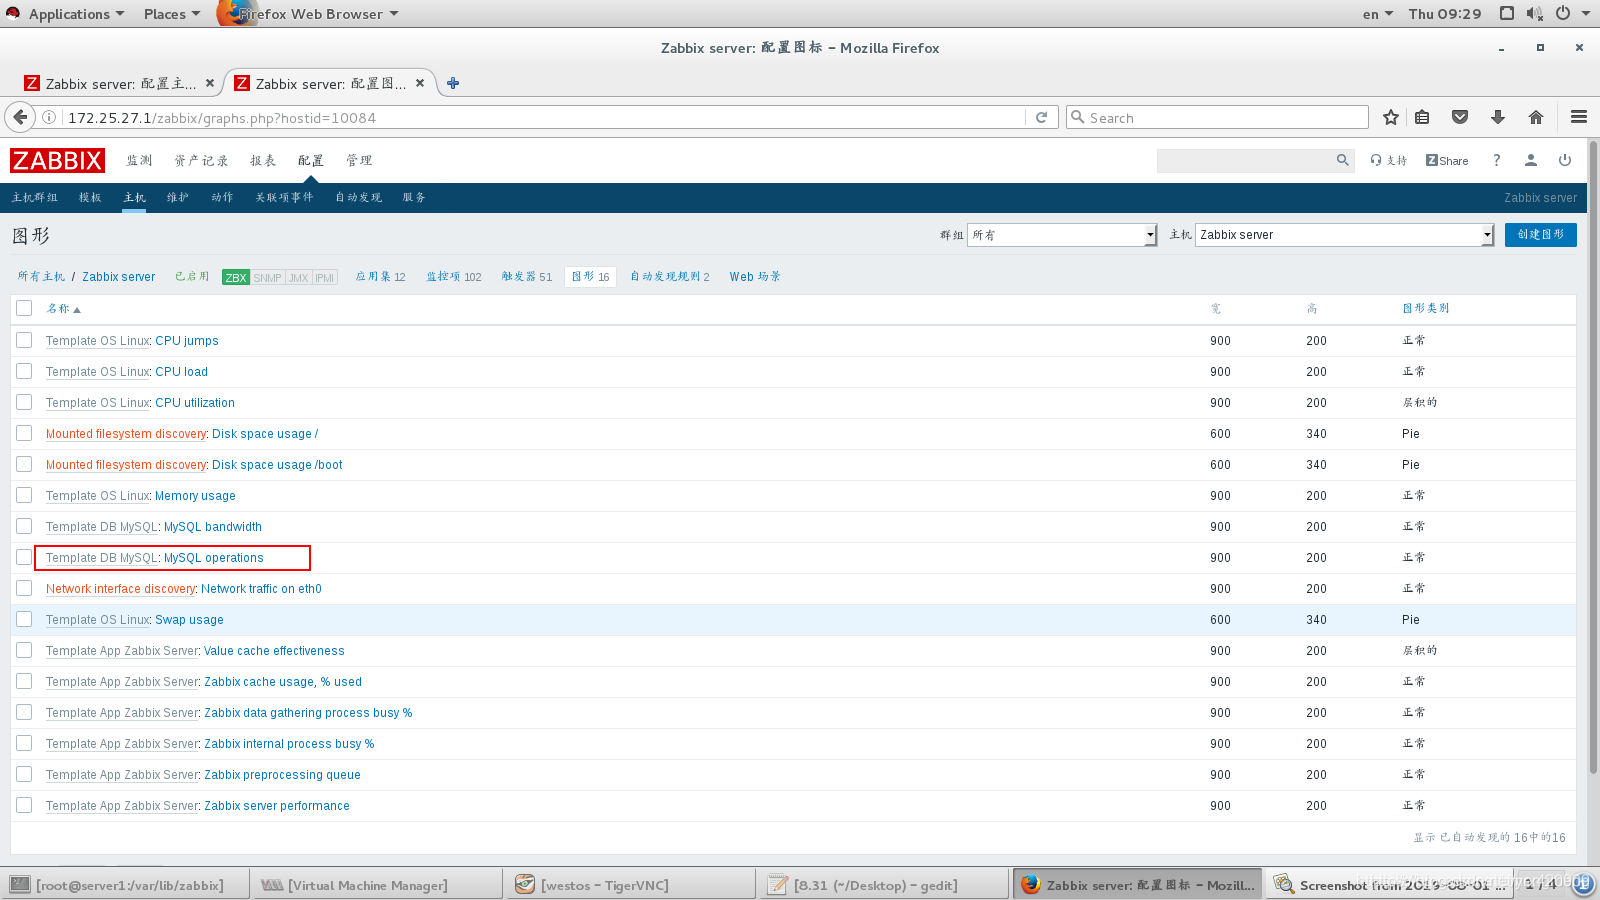Close the second Zabbix browser tab

pos(420,83)
